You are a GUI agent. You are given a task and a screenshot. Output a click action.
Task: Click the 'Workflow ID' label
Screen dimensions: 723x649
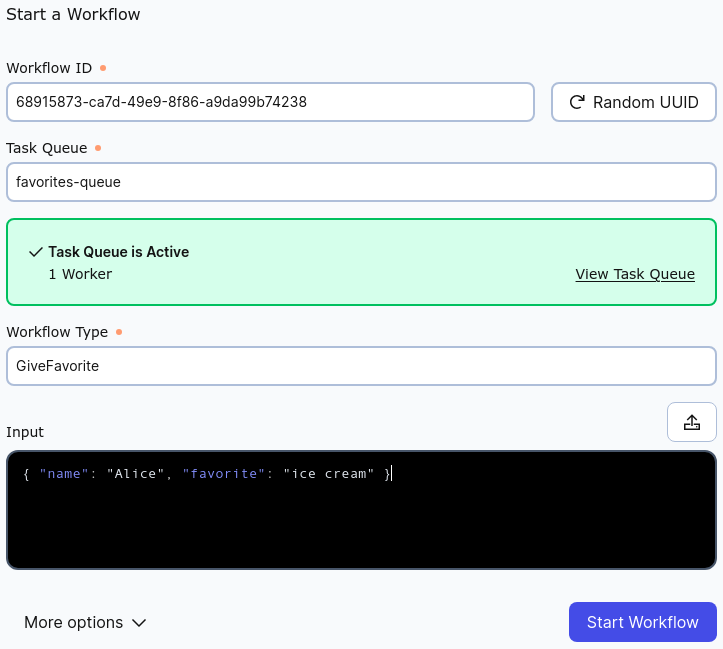pyautogui.click(x=49, y=68)
